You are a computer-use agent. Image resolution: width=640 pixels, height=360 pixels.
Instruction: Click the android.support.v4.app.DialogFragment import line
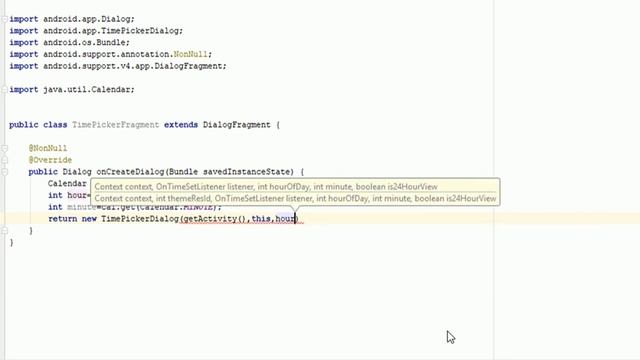[x=118, y=66]
